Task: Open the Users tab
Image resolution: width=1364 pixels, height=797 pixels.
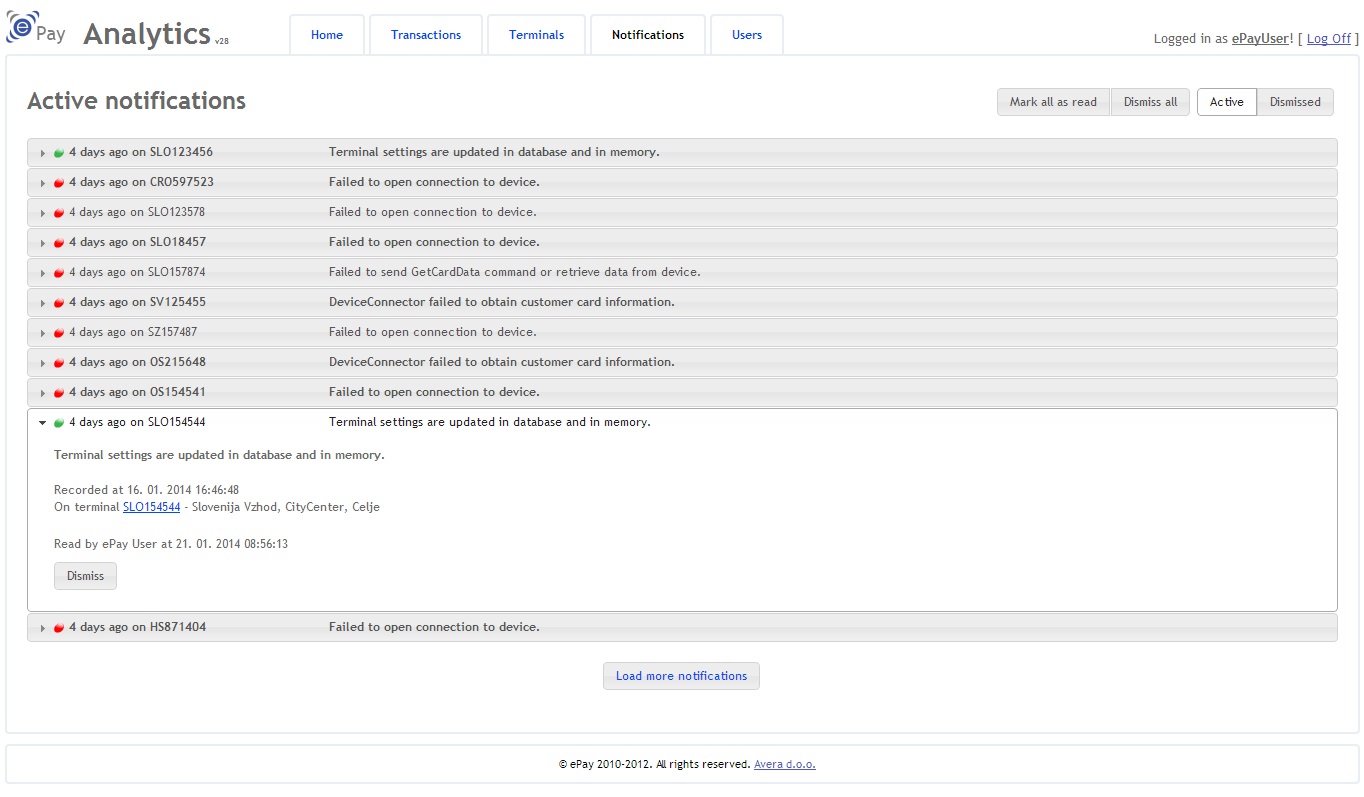Action: pyautogui.click(x=747, y=35)
